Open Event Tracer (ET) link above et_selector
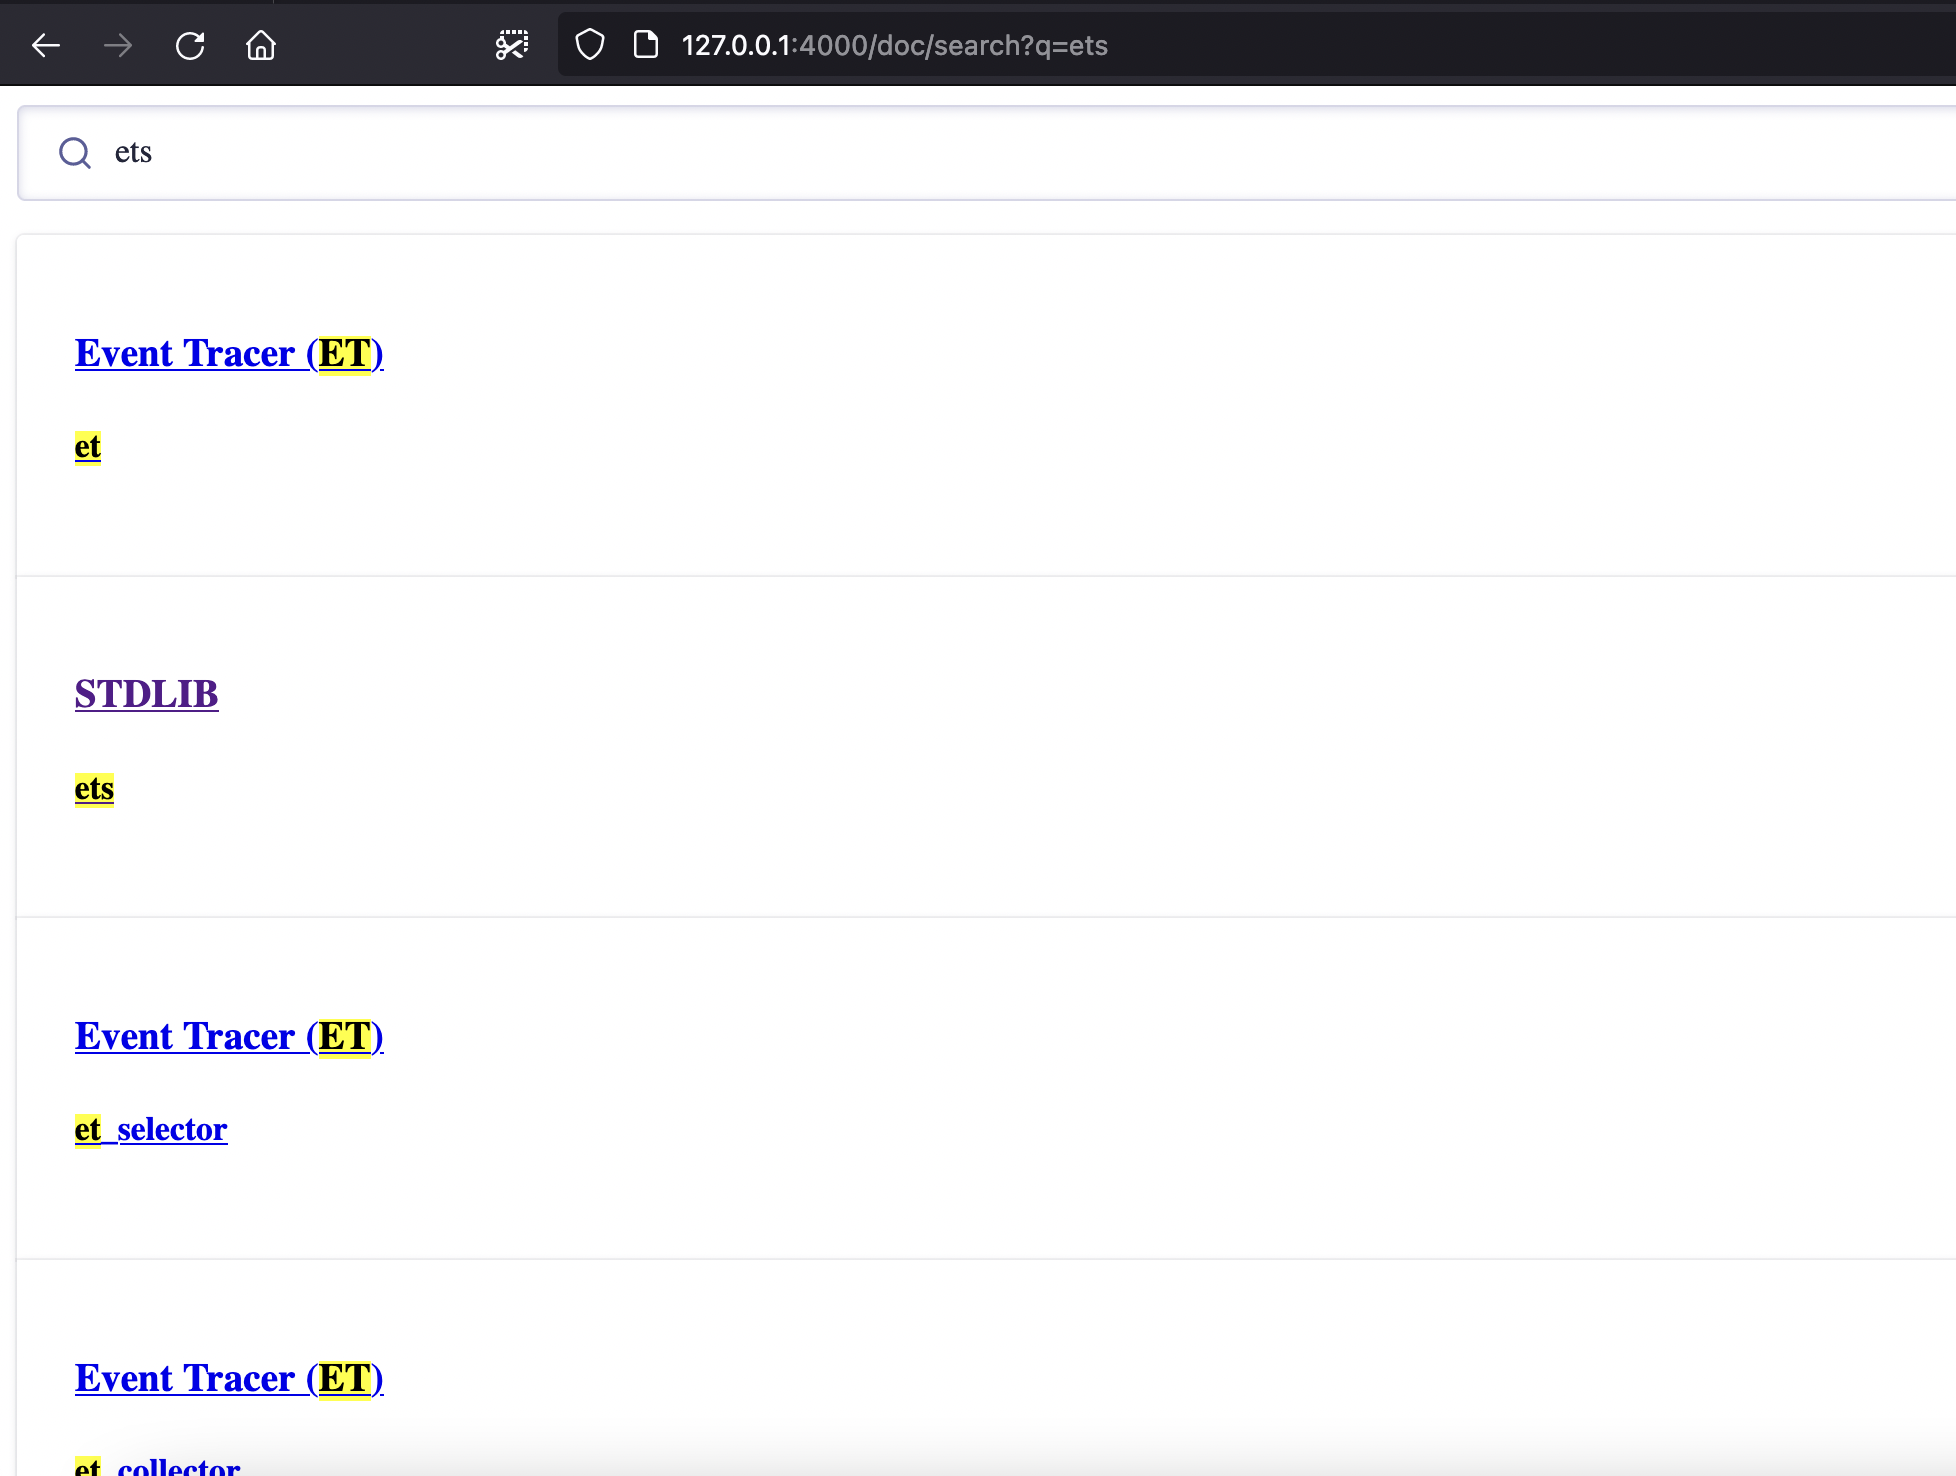 229,1036
